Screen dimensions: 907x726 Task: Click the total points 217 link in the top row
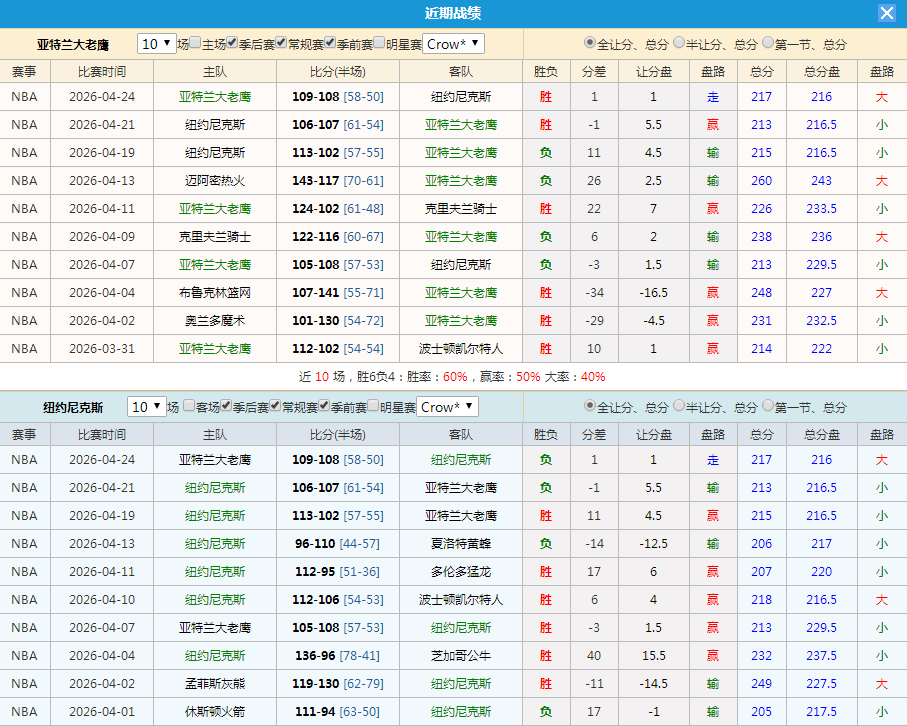click(x=761, y=96)
